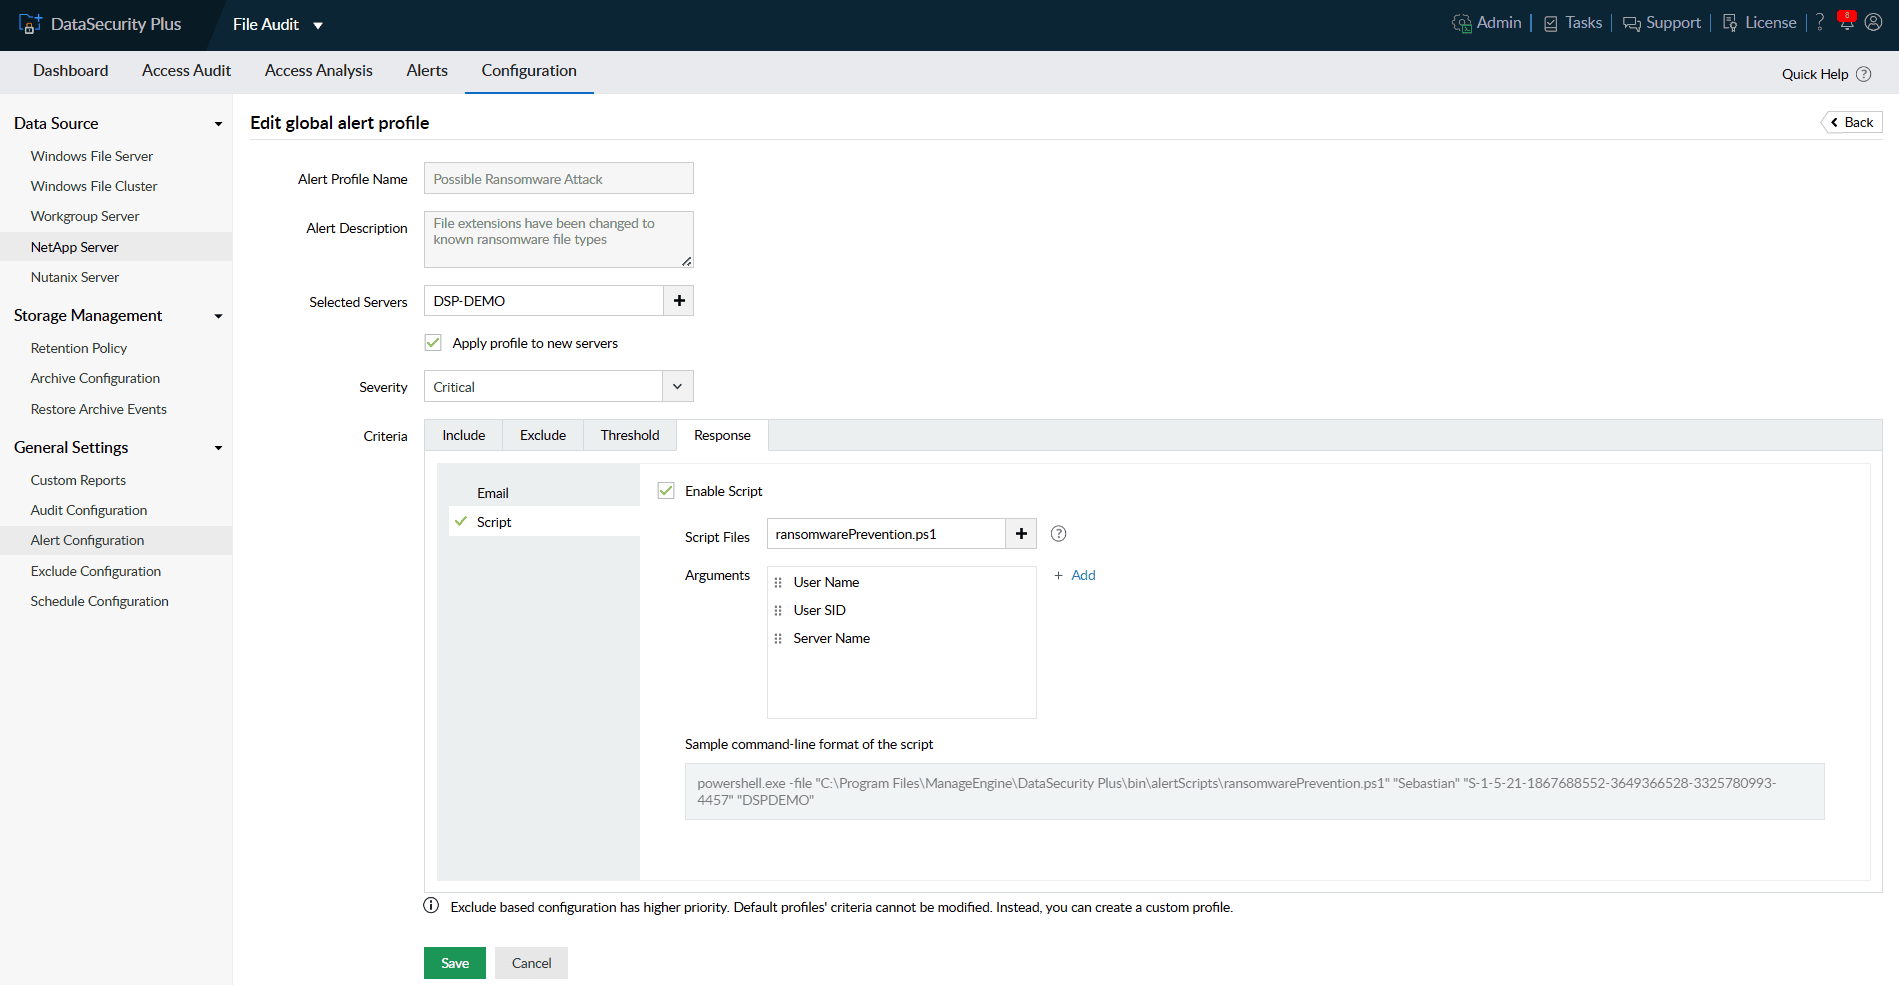Image resolution: width=1899 pixels, height=985 pixels.
Task: Click the help icon next to Script Files
Action: 1059,534
